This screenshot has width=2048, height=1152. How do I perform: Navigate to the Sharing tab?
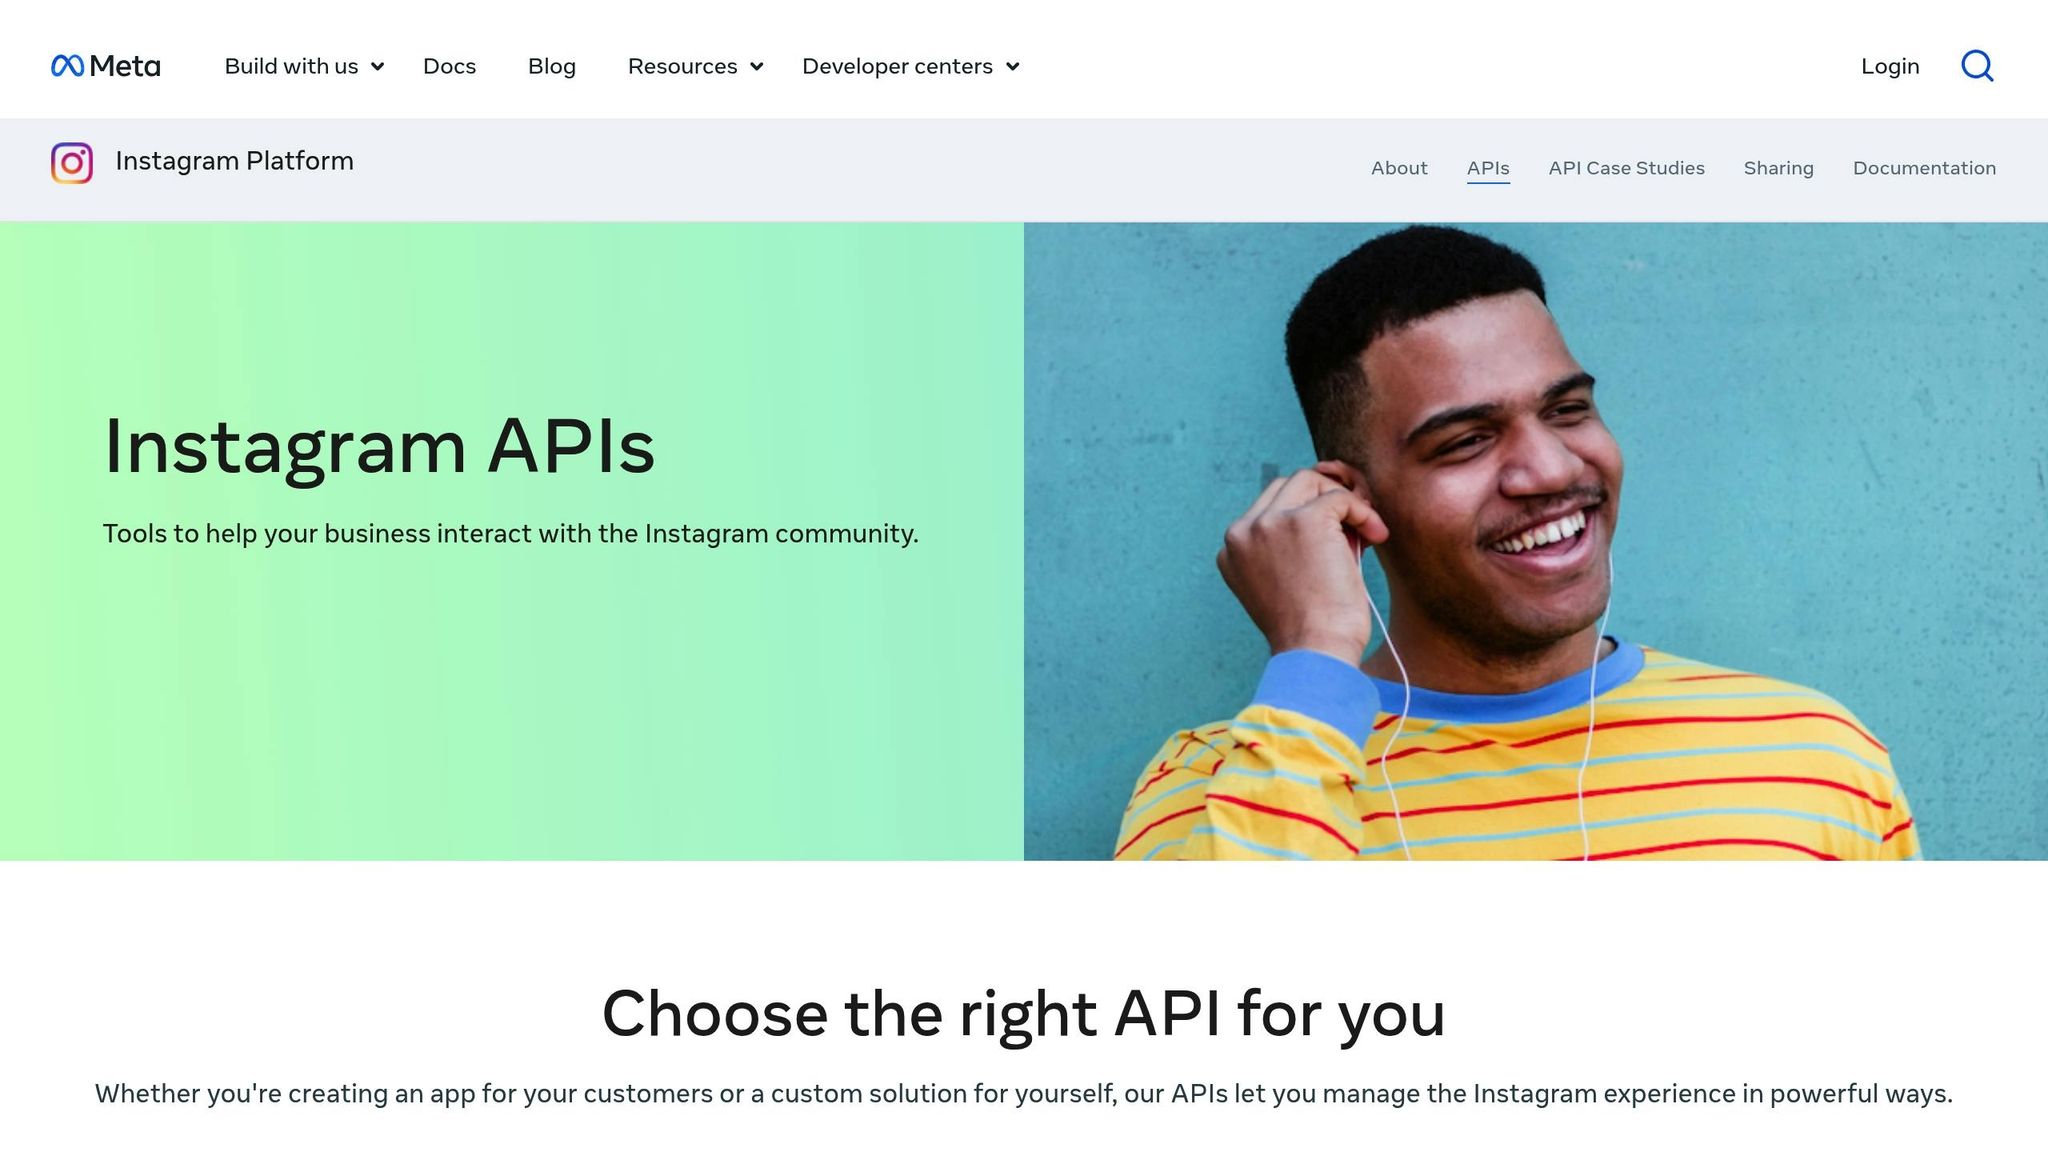[1779, 168]
